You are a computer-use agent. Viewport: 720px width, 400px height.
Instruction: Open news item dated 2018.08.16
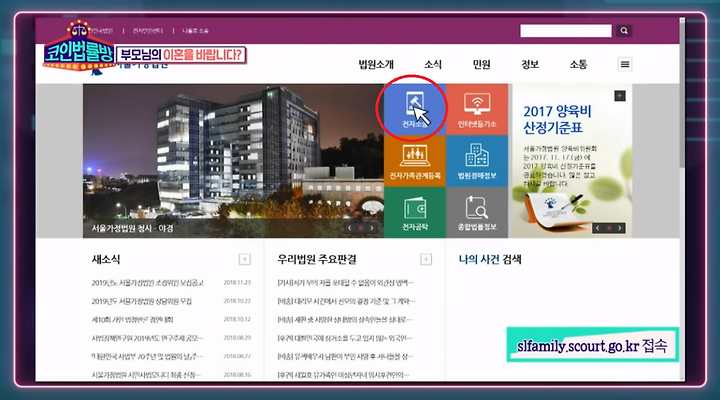click(x=146, y=375)
